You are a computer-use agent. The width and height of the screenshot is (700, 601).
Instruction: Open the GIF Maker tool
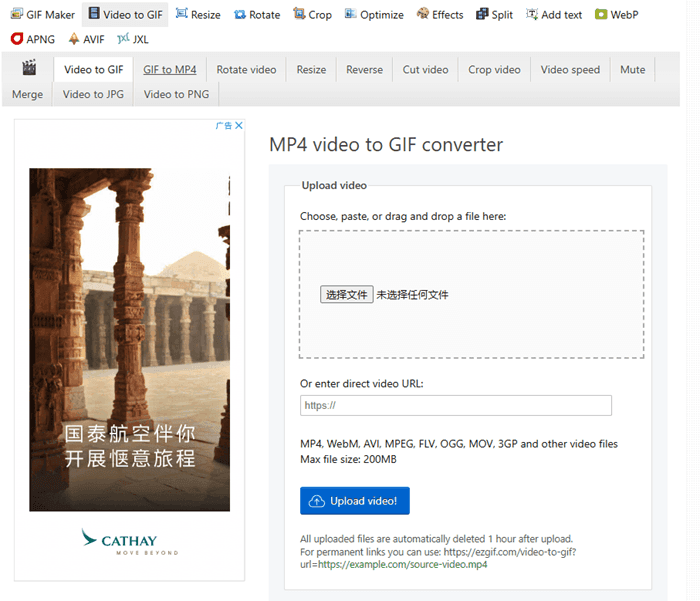tap(42, 15)
